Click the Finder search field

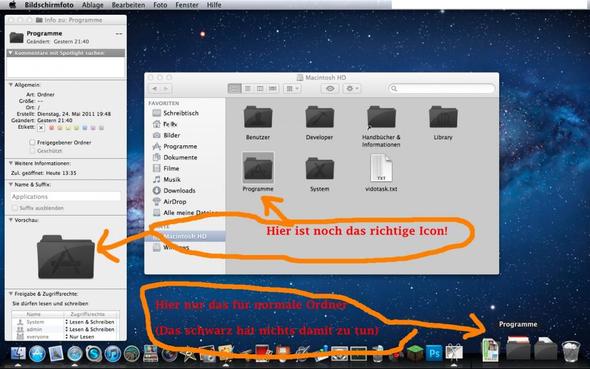(x=441, y=88)
